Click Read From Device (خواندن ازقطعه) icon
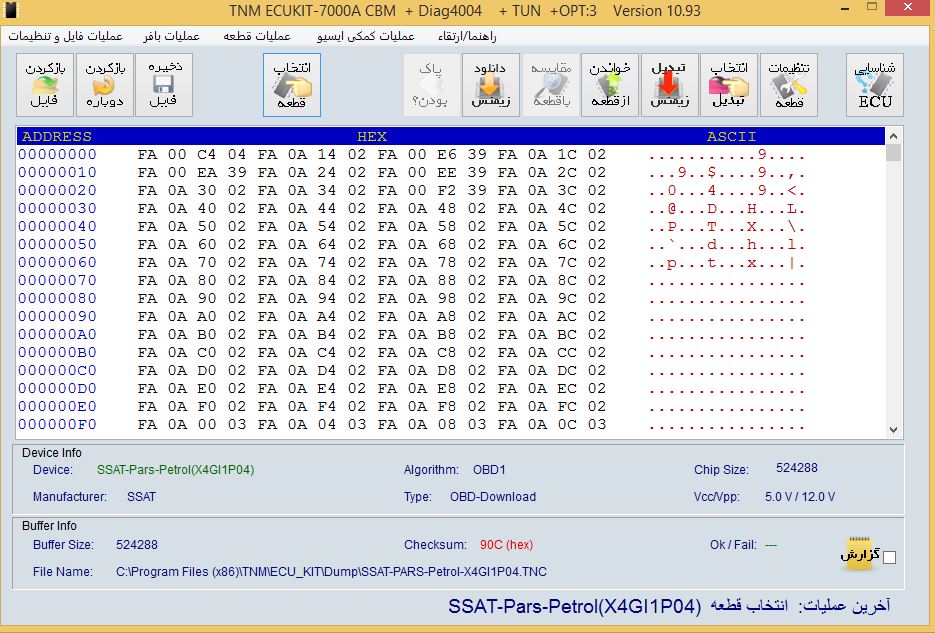This screenshot has height=633, width=935. pyautogui.click(x=610, y=85)
